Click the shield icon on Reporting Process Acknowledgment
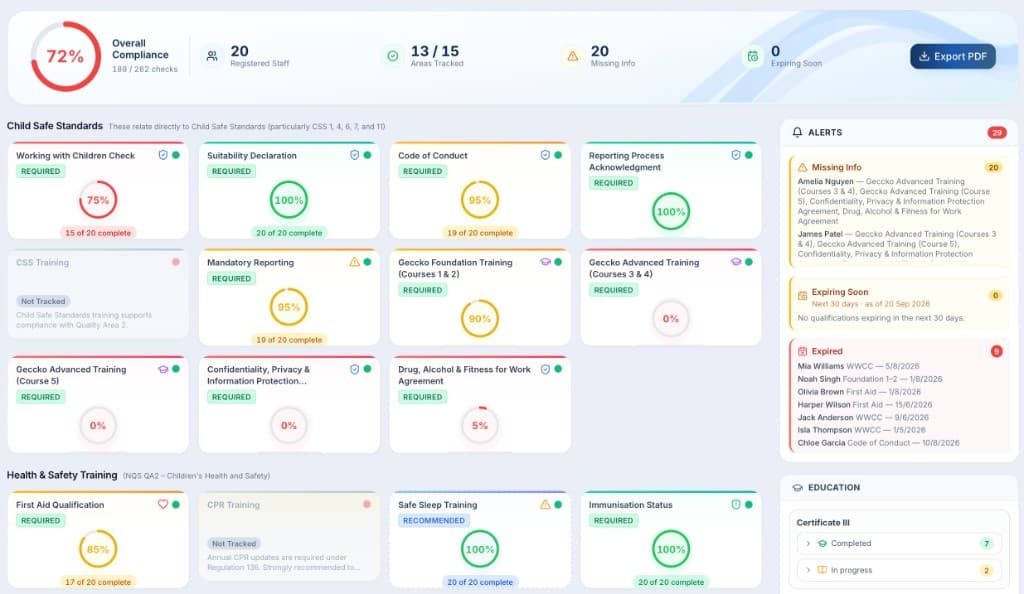1024x594 pixels. click(x=736, y=155)
